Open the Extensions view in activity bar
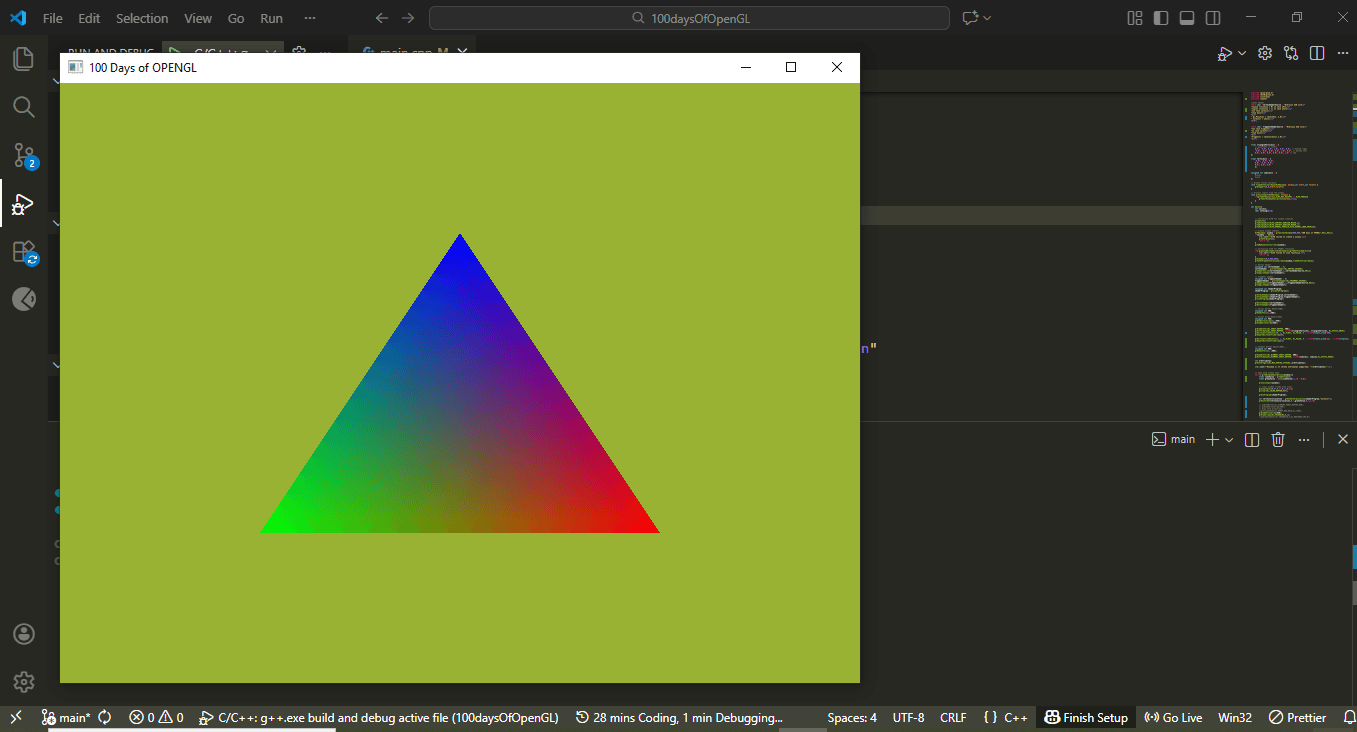This screenshot has height=732, width=1357. (x=23, y=252)
